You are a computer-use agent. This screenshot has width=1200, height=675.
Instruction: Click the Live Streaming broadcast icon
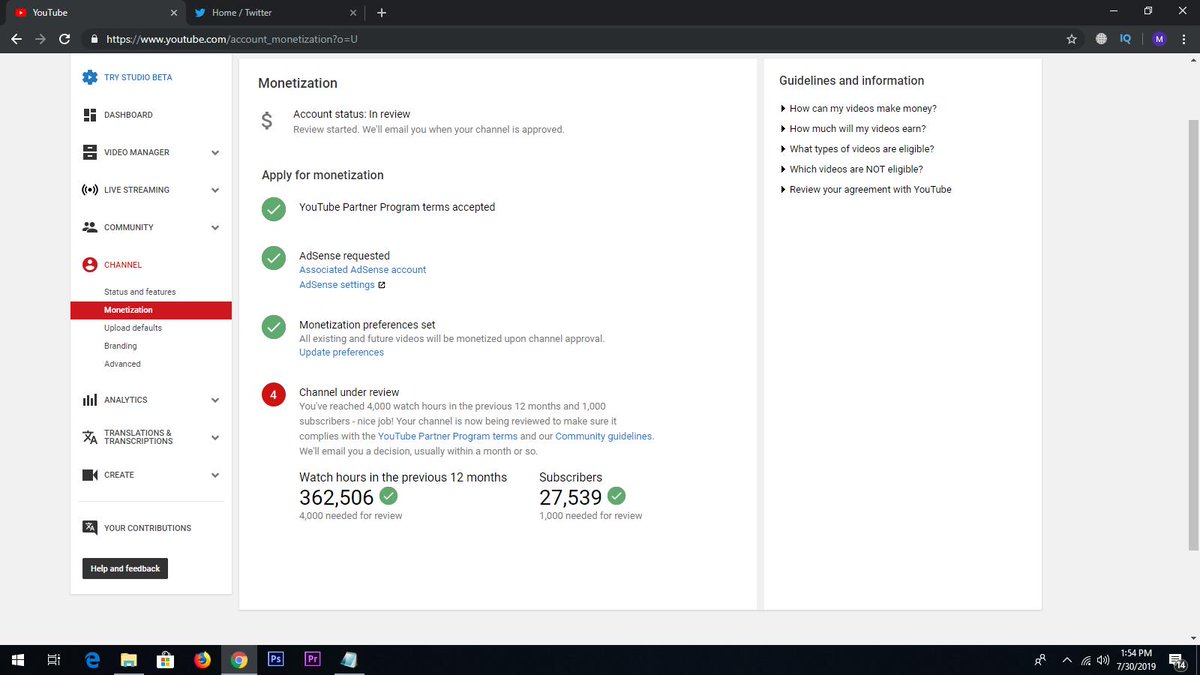tap(89, 190)
